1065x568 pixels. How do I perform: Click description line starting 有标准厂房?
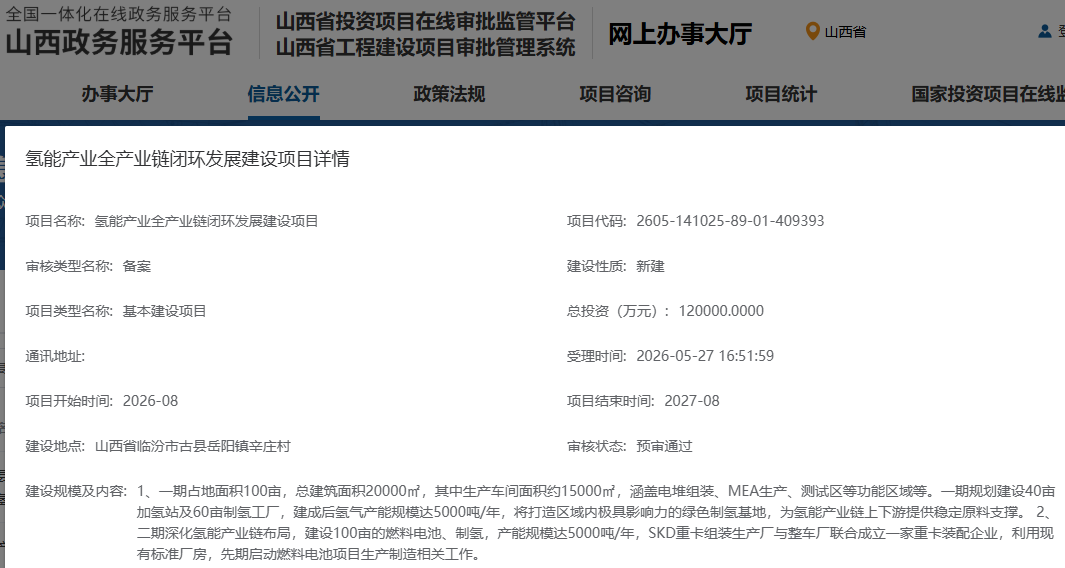click(309, 554)
